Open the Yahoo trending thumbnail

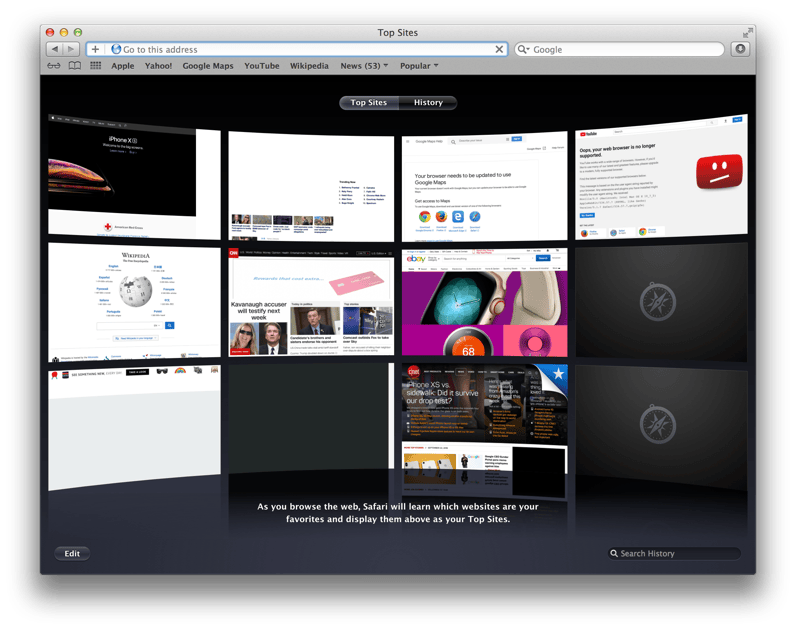click(x=311, y=186)
